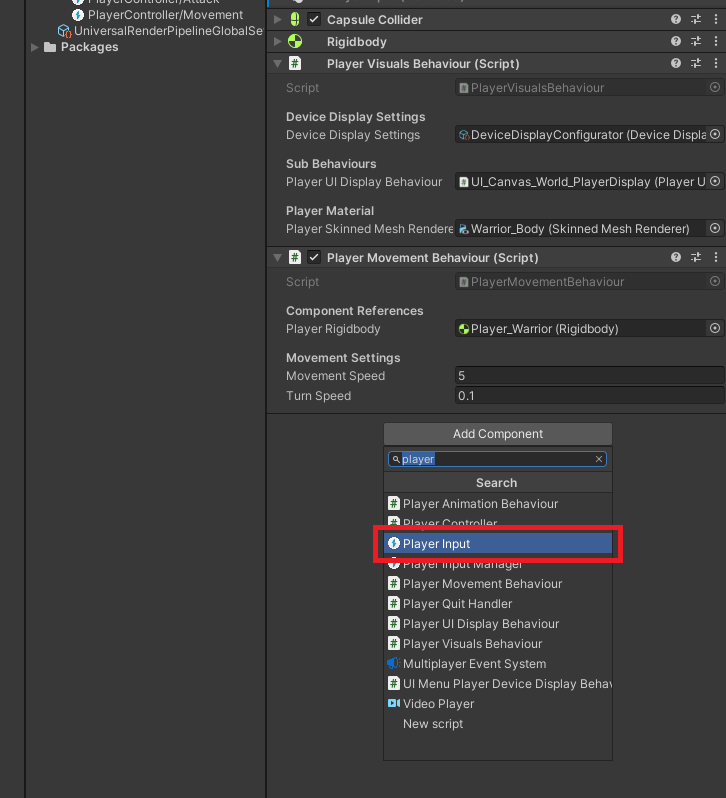Screen dimensions: 726x798
Task: Open Player Movement Behaviour preset icon
Action: pos(696,257)
